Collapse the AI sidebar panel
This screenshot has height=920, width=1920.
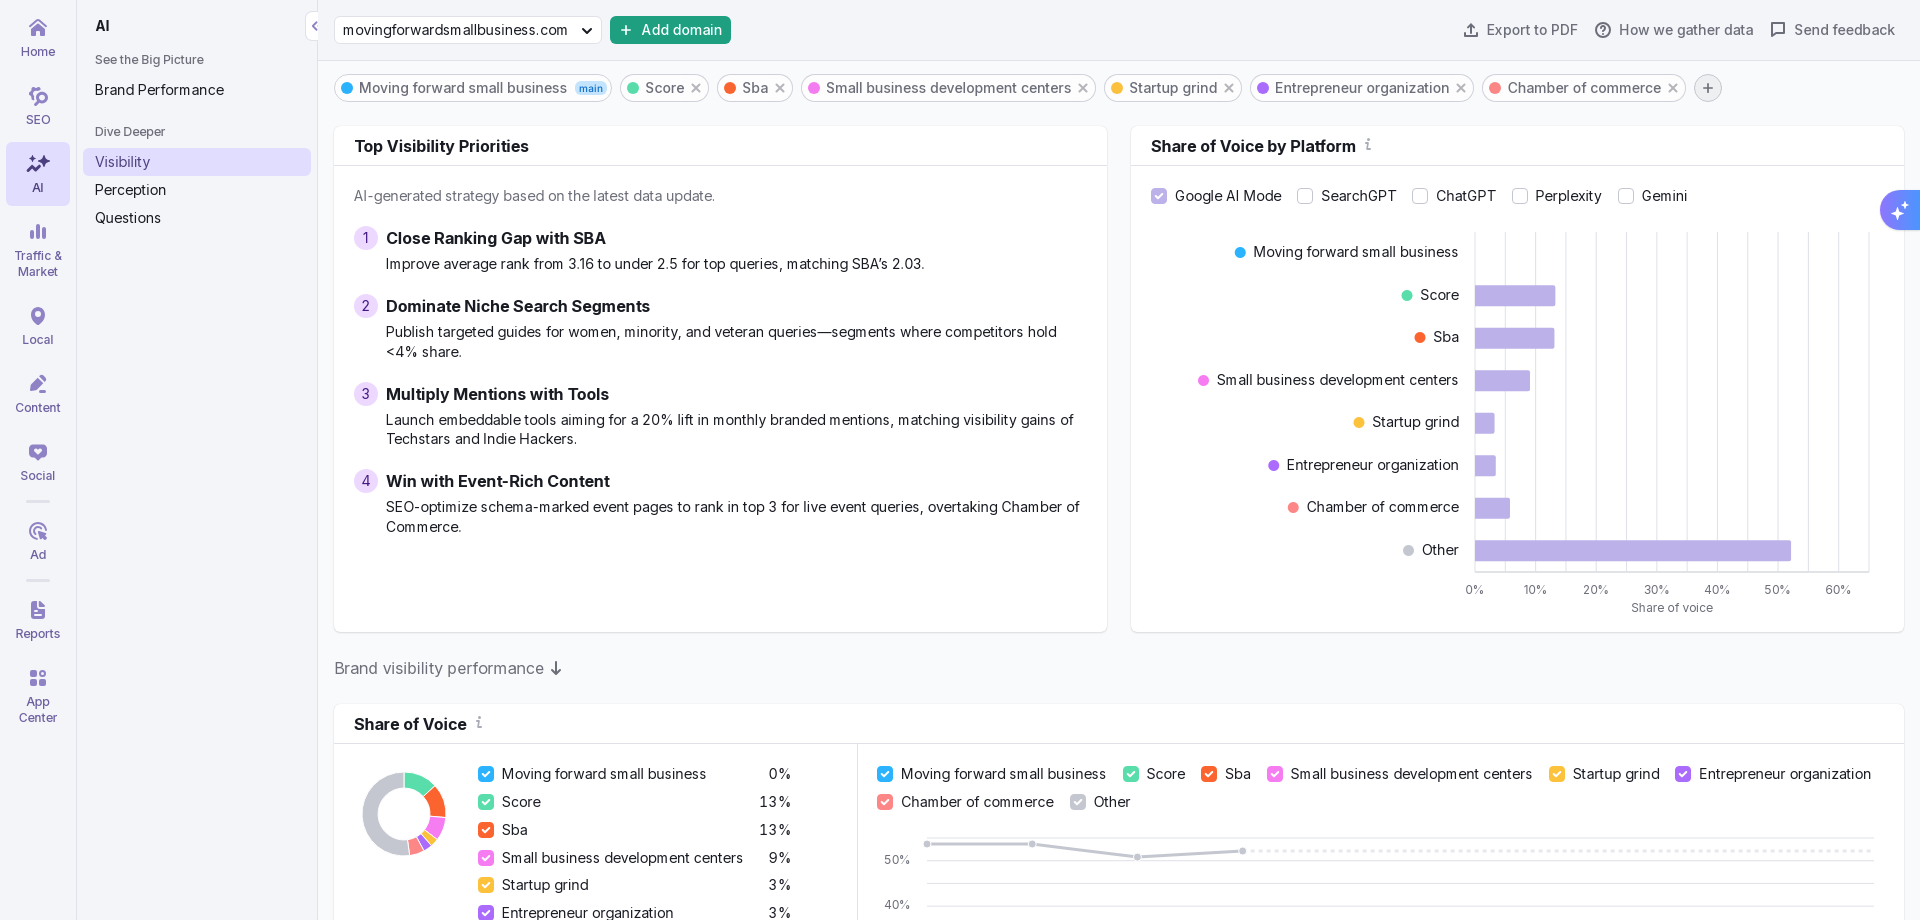tap(314, 26)
